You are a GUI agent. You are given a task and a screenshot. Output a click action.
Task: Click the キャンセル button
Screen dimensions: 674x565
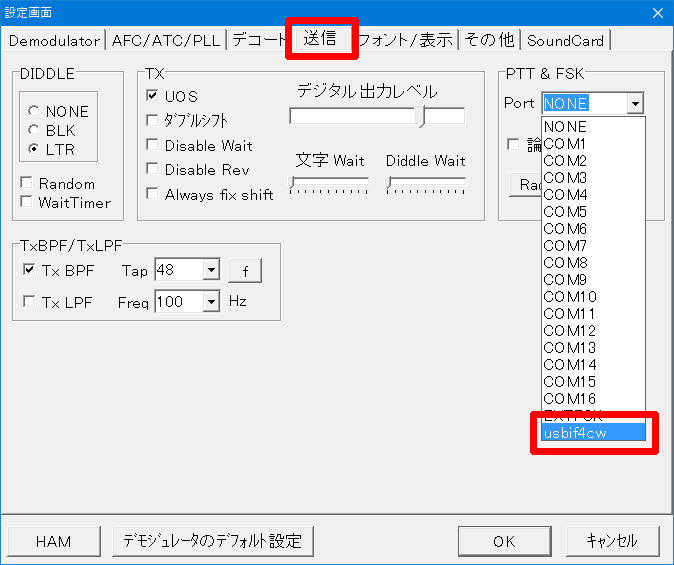tap(612, 541)
